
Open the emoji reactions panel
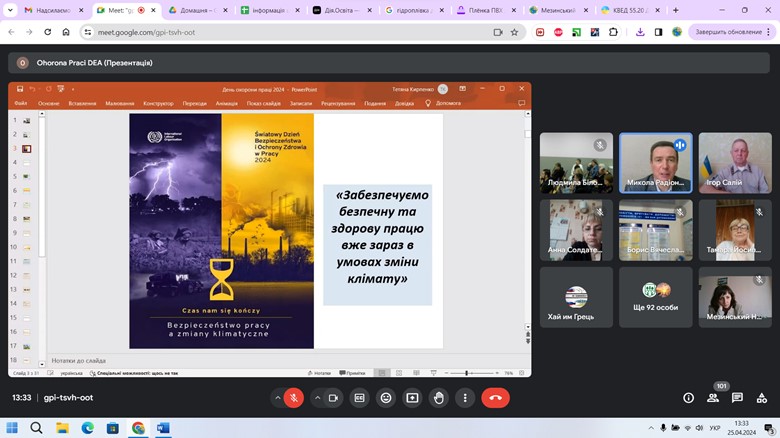click(x=386, y=398)
